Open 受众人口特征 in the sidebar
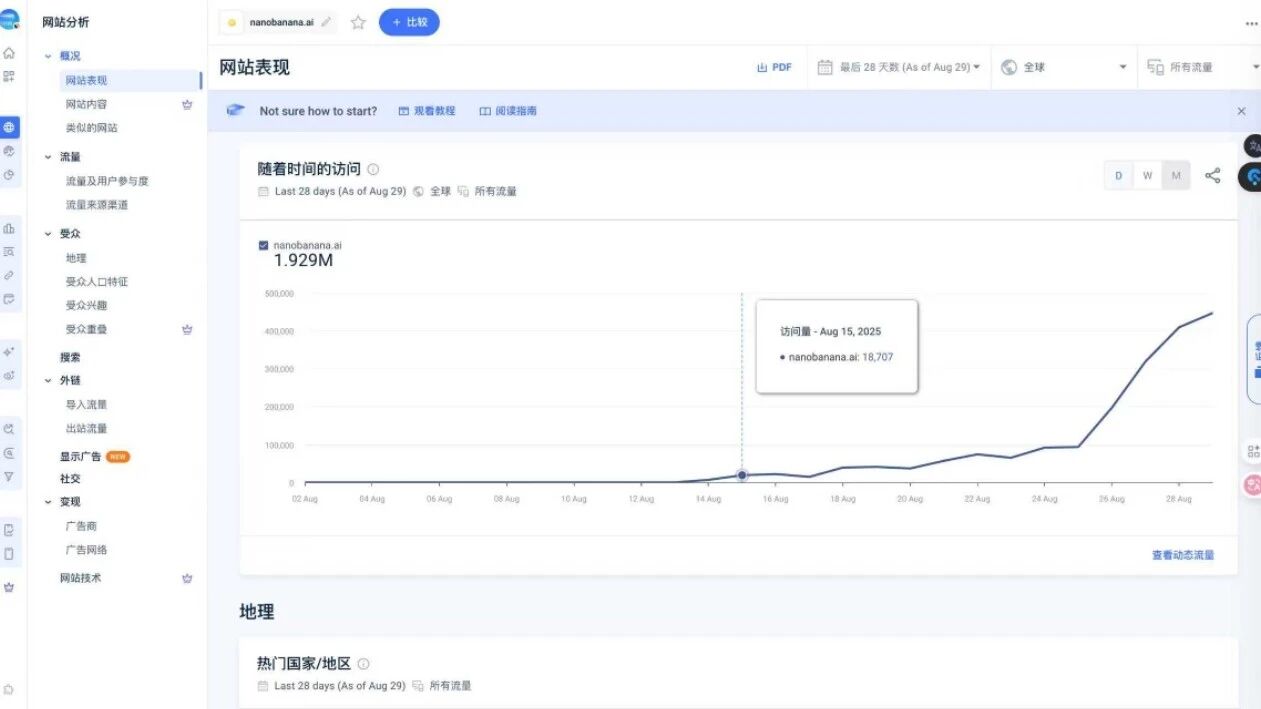Viewport: 1261px width, 709px height. coord(97,282)
